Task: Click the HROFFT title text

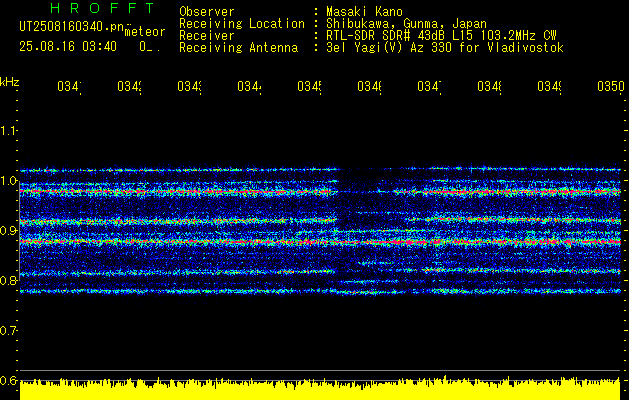Action: pyautogui.click(x=103, y=8)
